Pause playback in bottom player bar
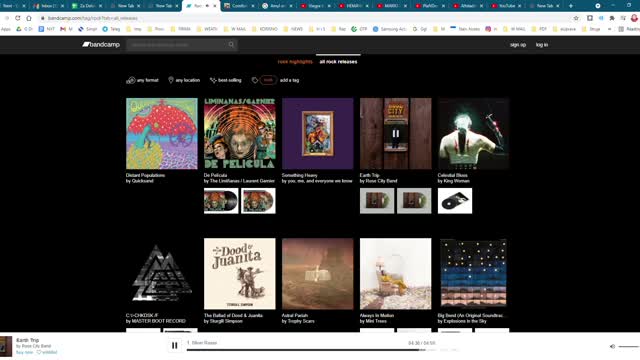 [x=174, y=346]
